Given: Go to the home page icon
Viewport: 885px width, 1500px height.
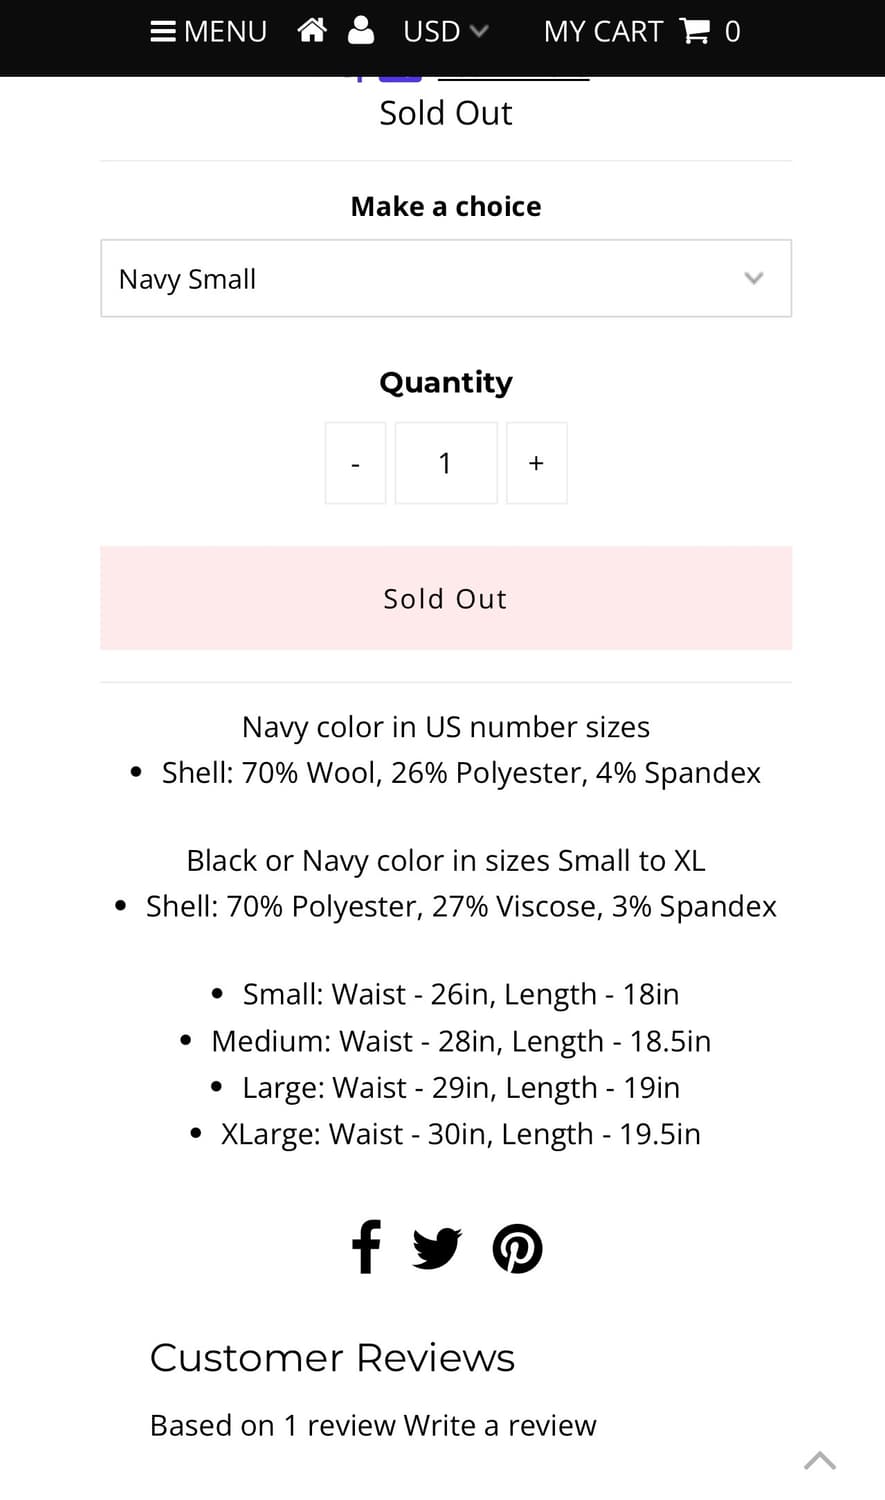Looking at the screenshot, I should (312, 32).
